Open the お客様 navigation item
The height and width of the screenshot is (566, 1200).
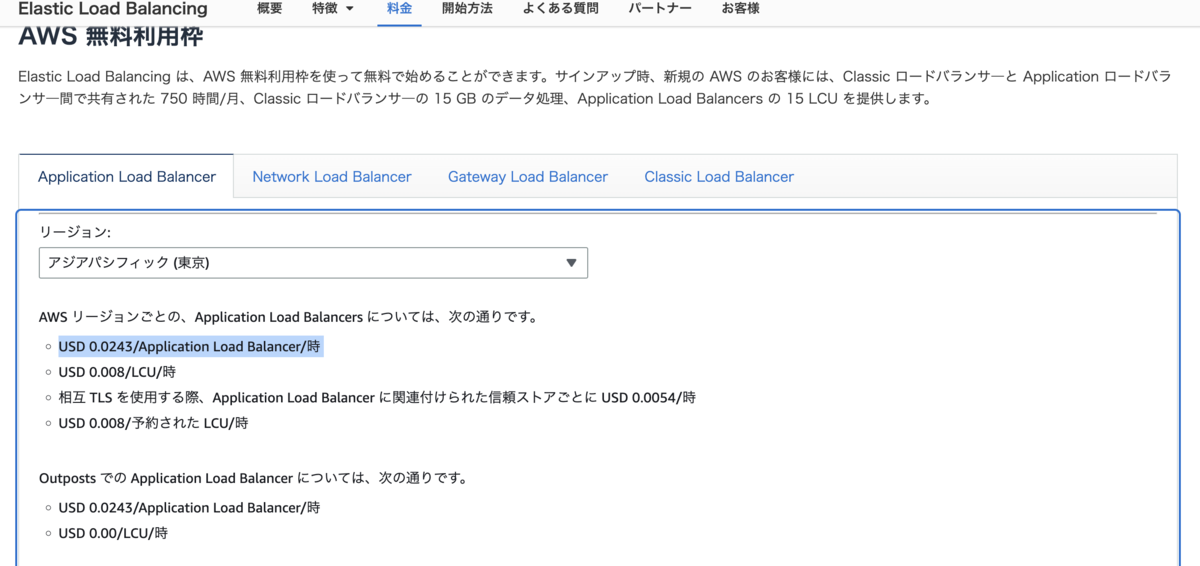pyautogui.click(x=740, y=9)
